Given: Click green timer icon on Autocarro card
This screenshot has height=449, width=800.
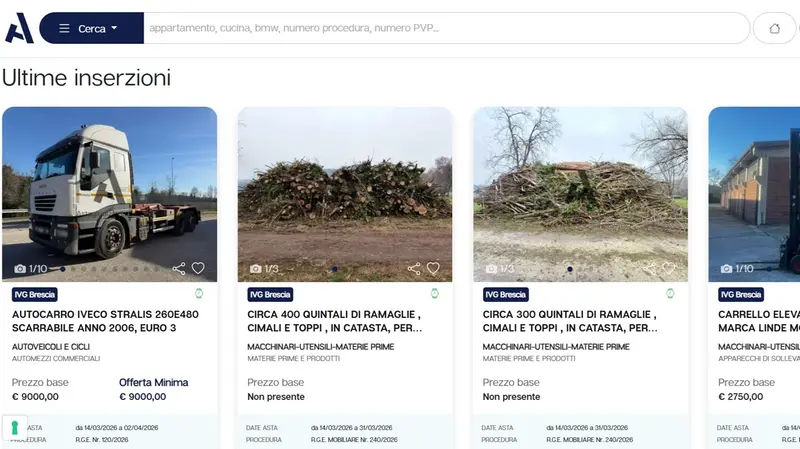Looking at the screenshot, I should (199, 293).
